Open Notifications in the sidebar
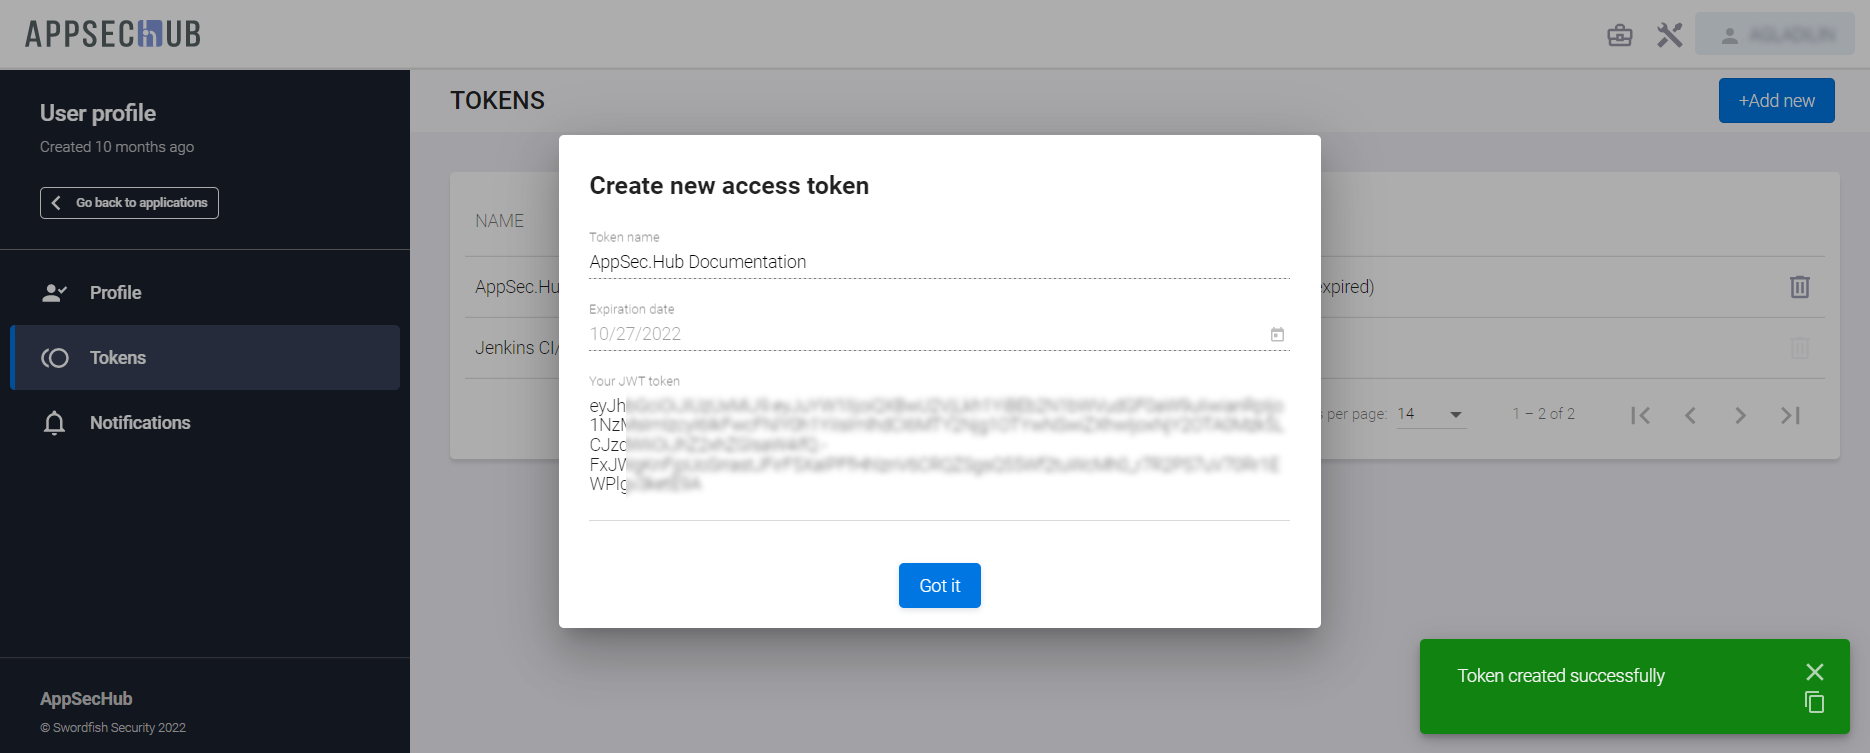 tap(139, 423)
